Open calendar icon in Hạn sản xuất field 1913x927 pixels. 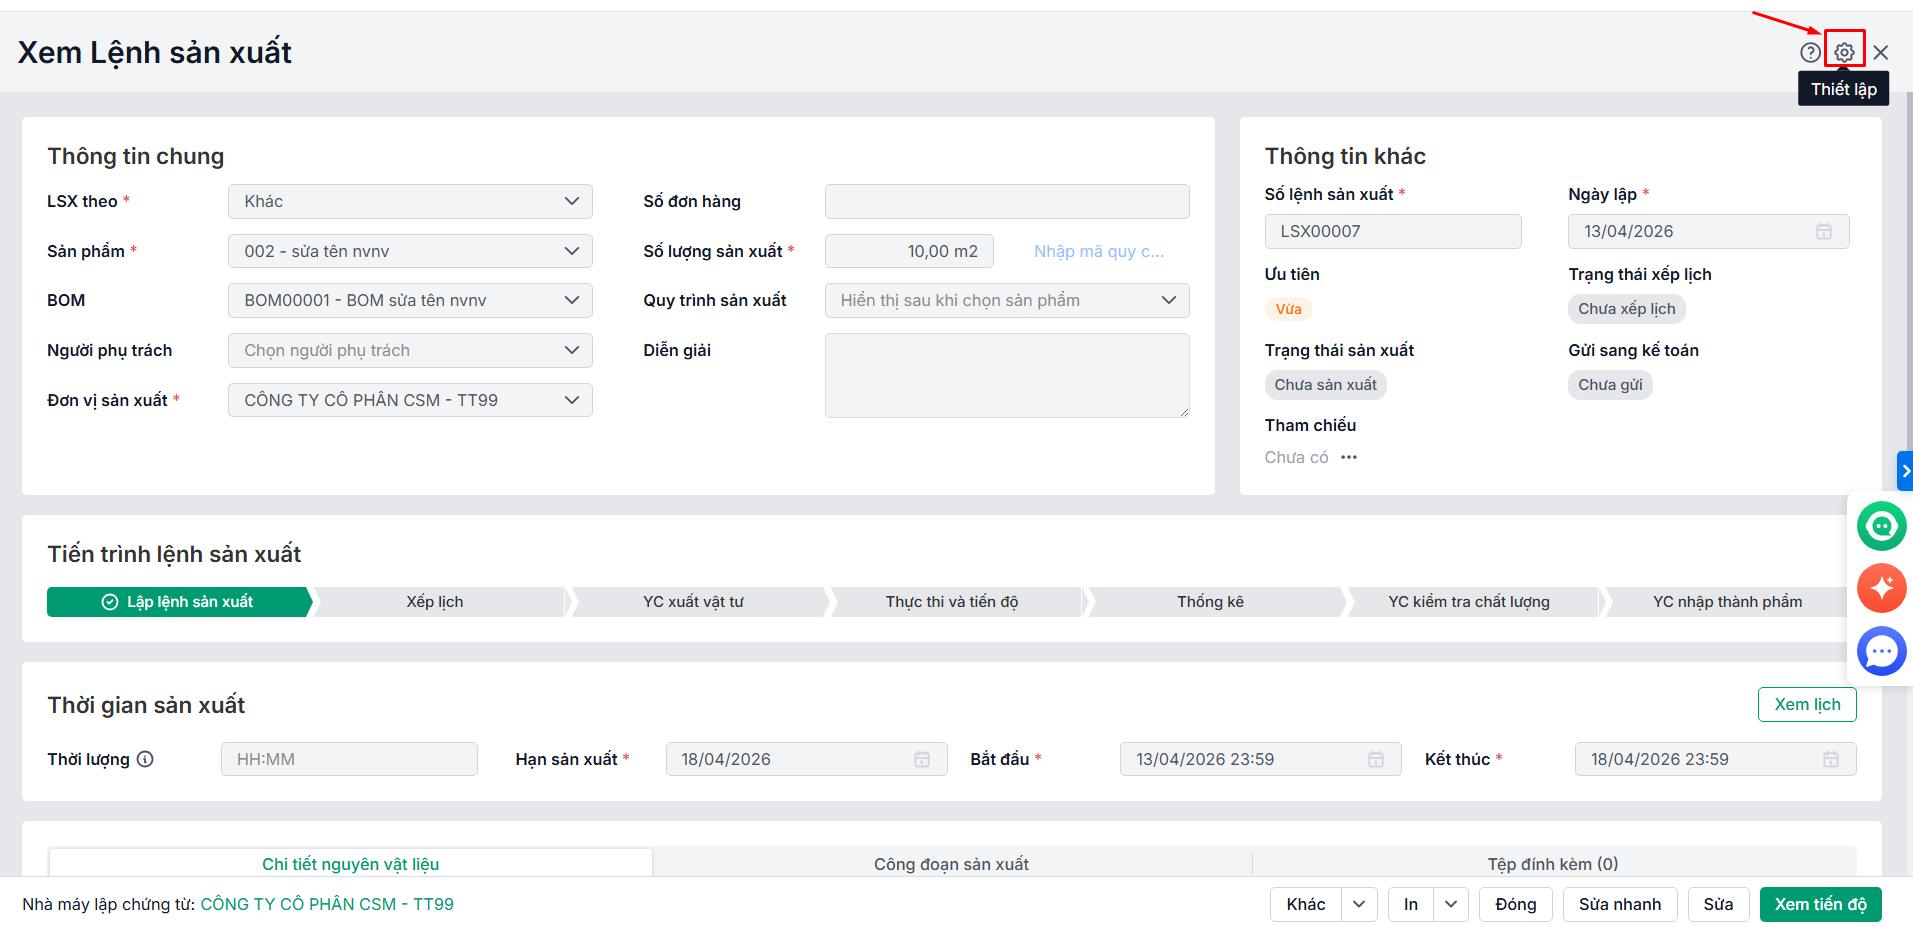tap(921, 759)
